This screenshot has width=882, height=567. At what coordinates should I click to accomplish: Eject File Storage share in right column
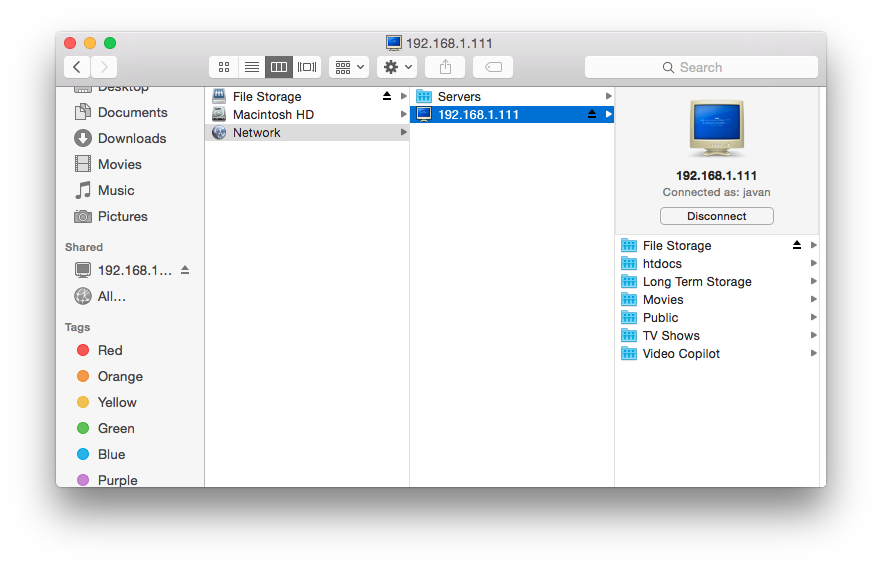tap(796, 245)
